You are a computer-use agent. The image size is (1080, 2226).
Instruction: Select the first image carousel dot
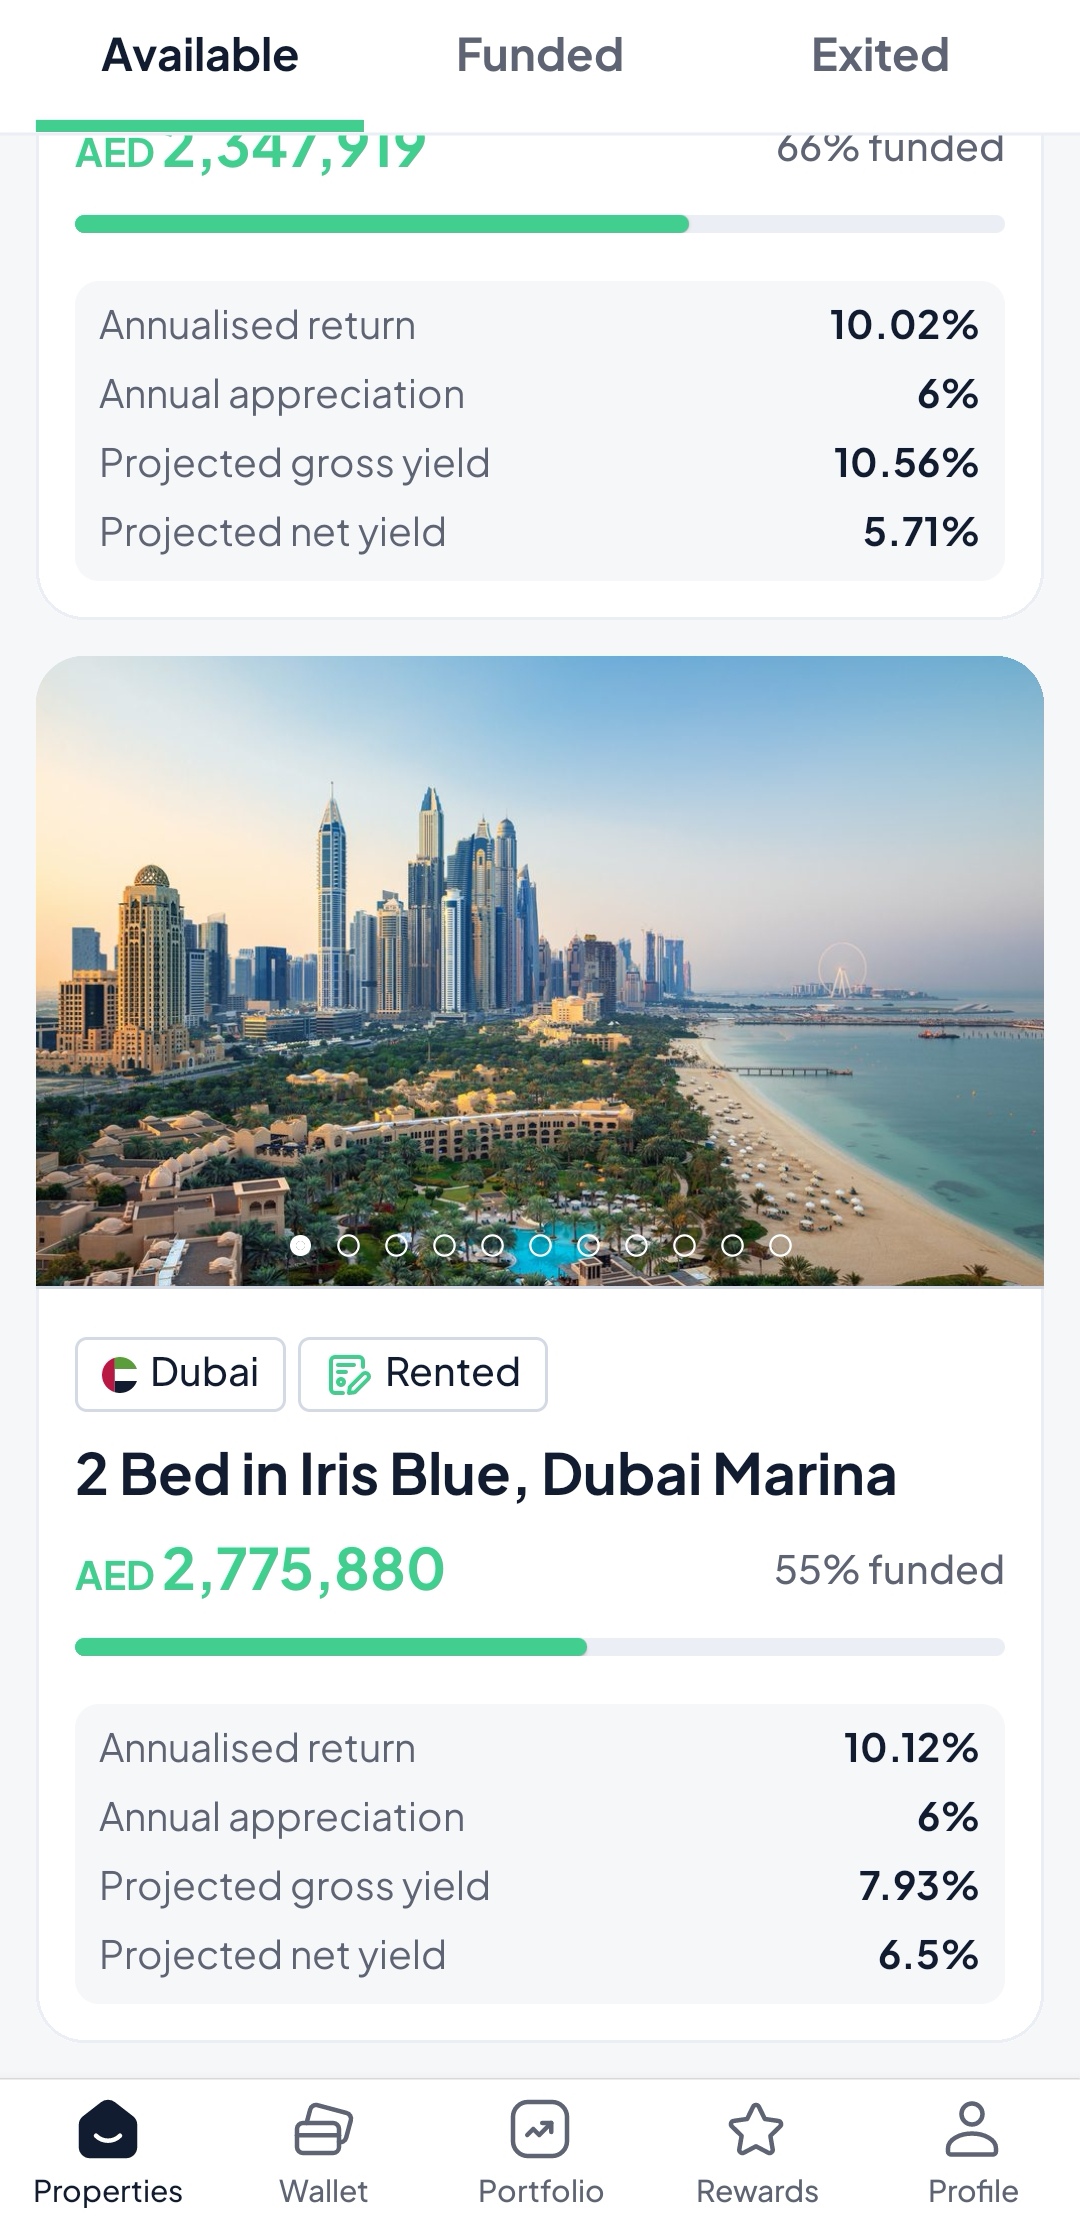[x=300, y=1245]
